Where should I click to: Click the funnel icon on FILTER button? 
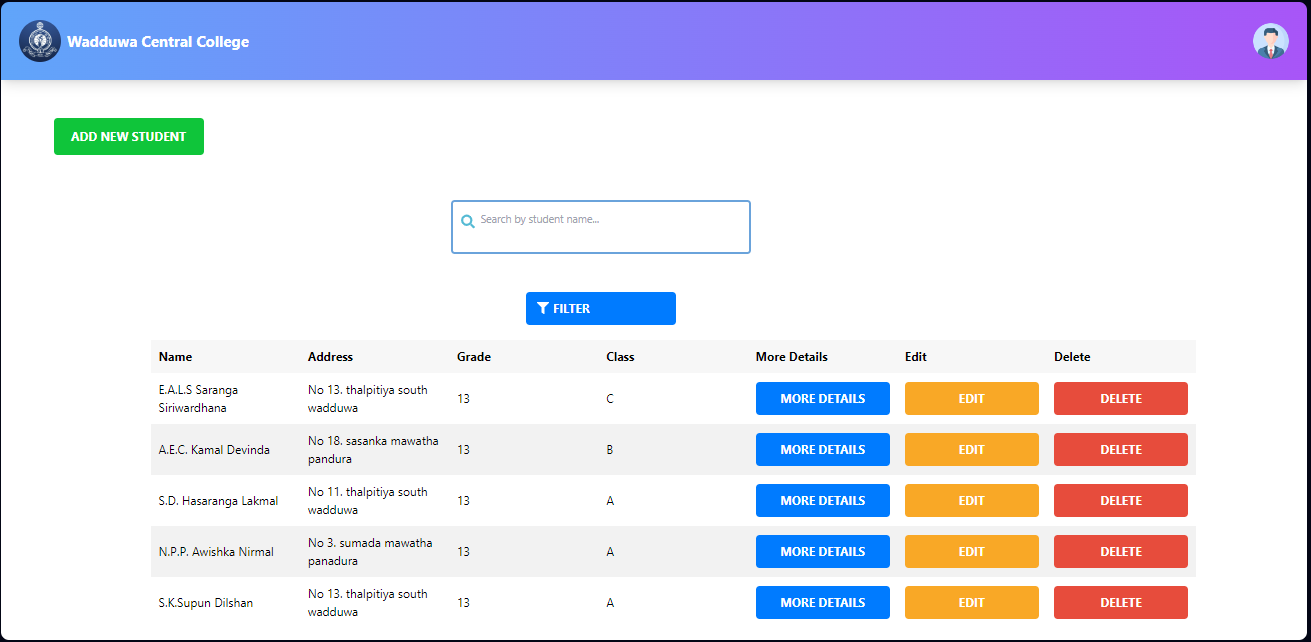coord(543,308)
